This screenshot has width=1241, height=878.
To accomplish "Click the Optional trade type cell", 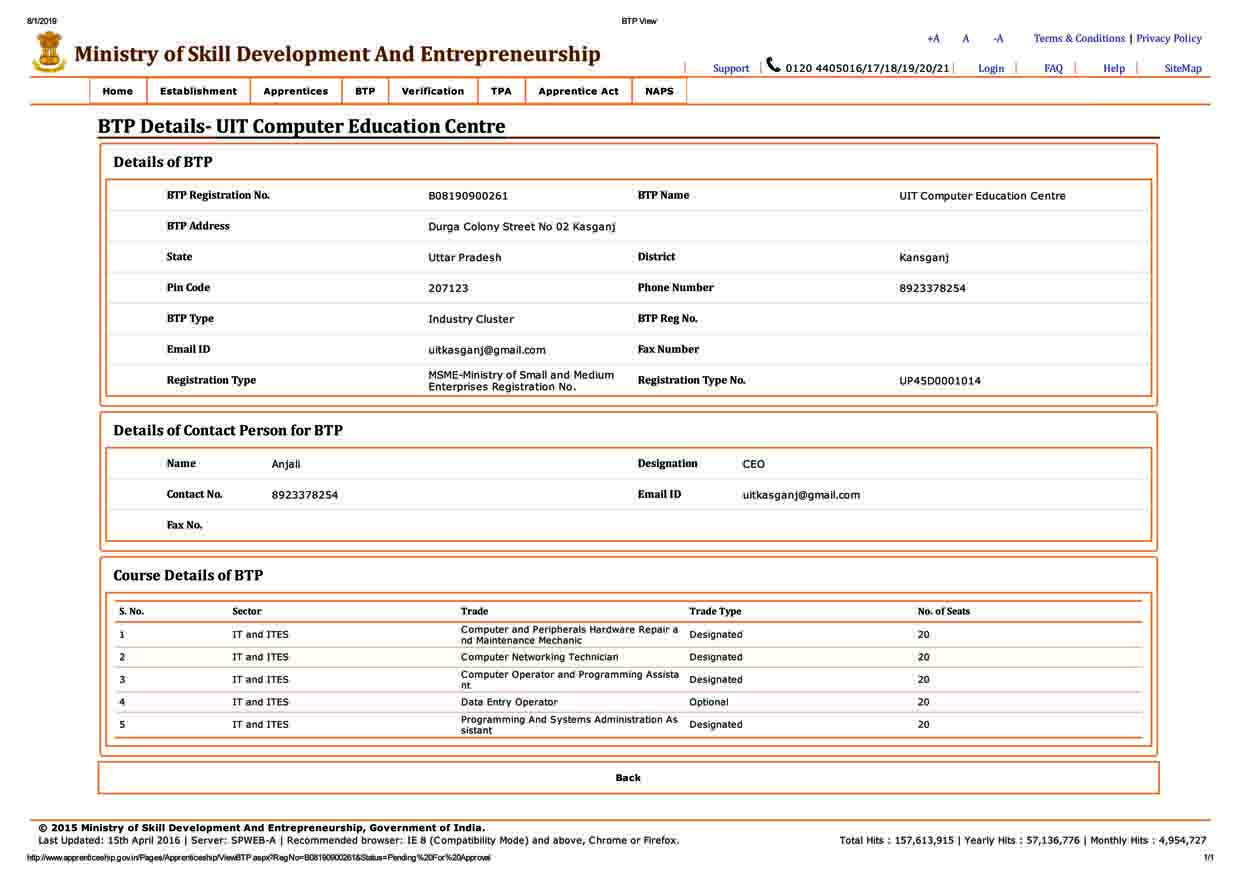I will pyautogui.click(x=709, y=702).
